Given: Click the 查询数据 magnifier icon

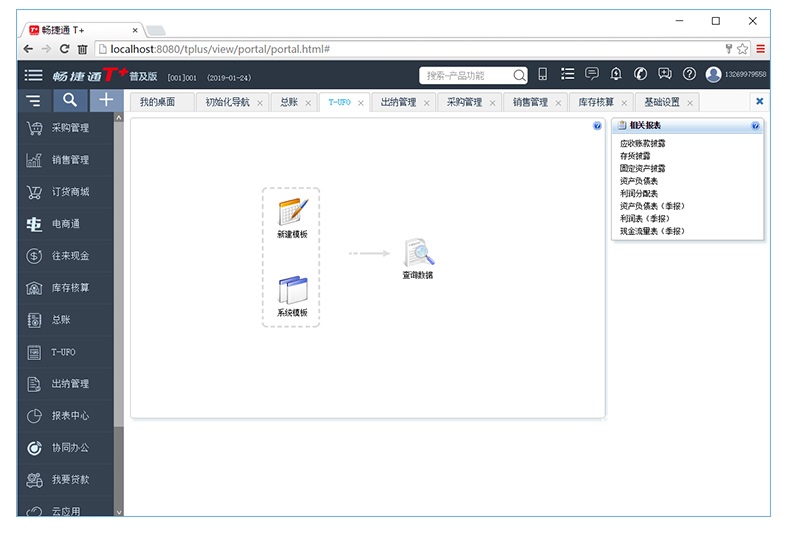Looking at the screenshot, I should pos(418,253).
